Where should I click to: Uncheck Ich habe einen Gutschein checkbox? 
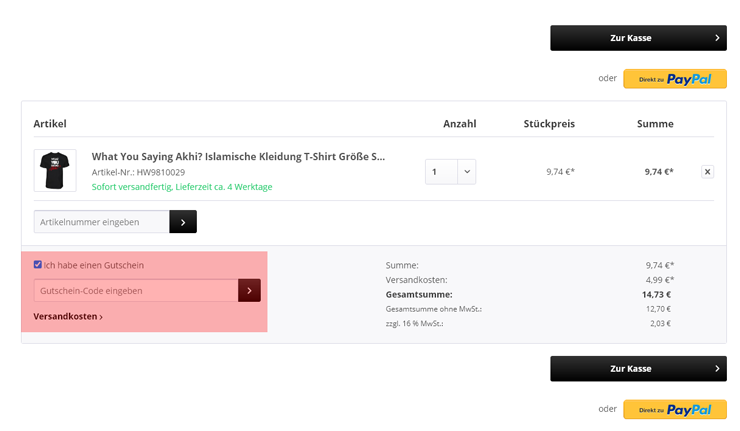pos(38,264)
